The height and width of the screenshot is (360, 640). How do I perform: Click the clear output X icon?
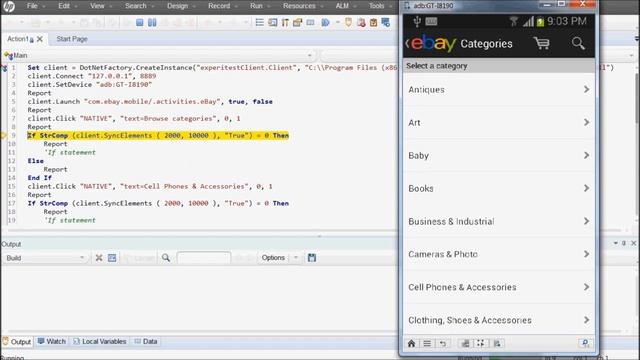tap(99, 258)
